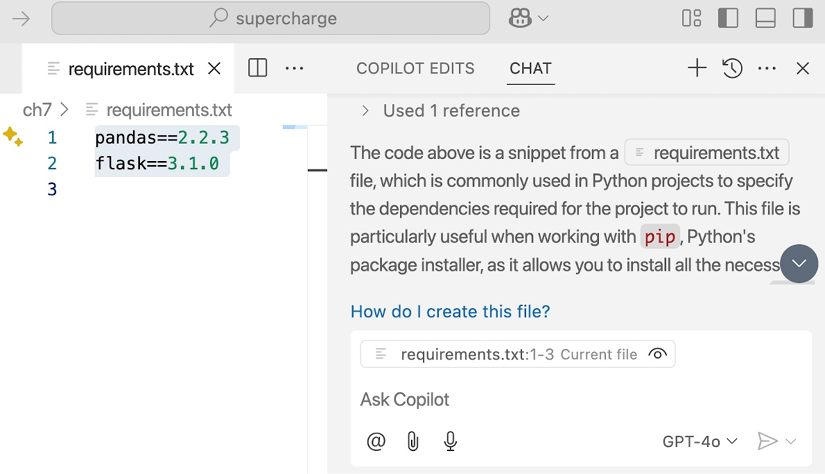The width and height of the screenshot is (825, 474).
Task: Open requirements.txt file chip in chat response
Action: click(x=707, y=153)
